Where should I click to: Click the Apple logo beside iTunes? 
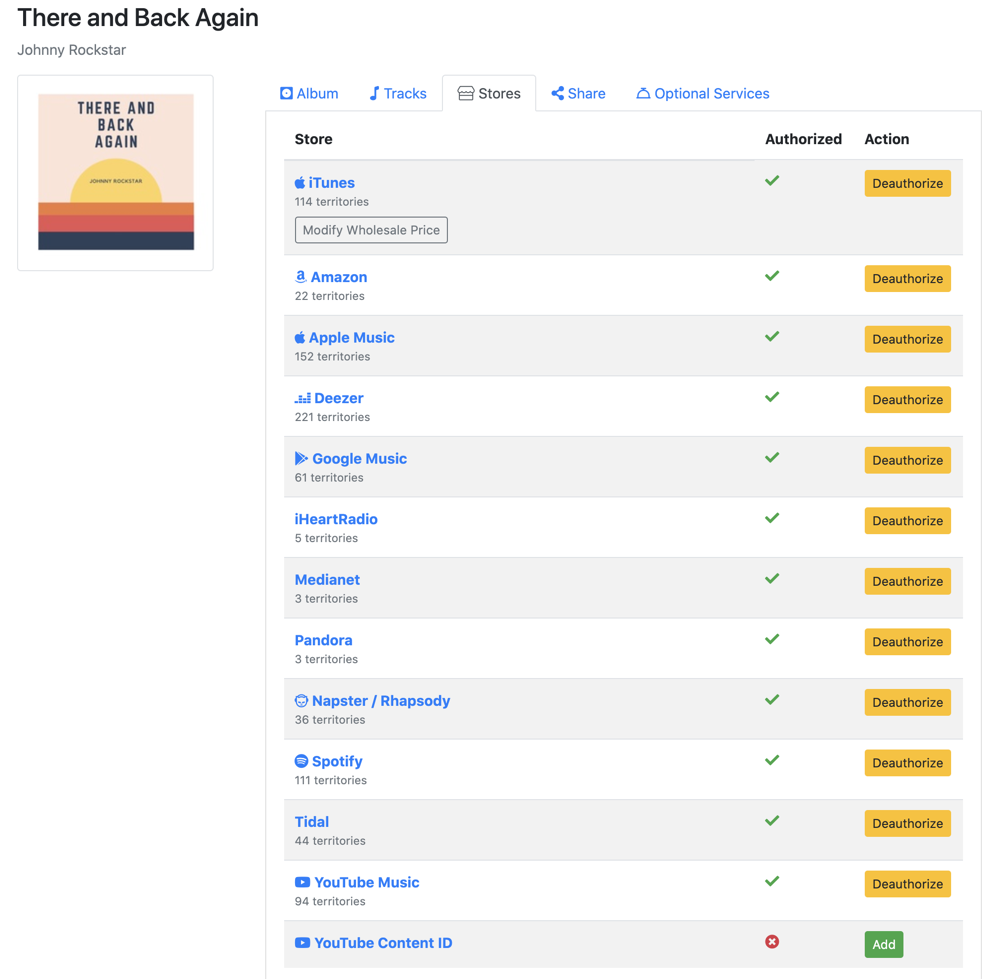tap(300, 183)
